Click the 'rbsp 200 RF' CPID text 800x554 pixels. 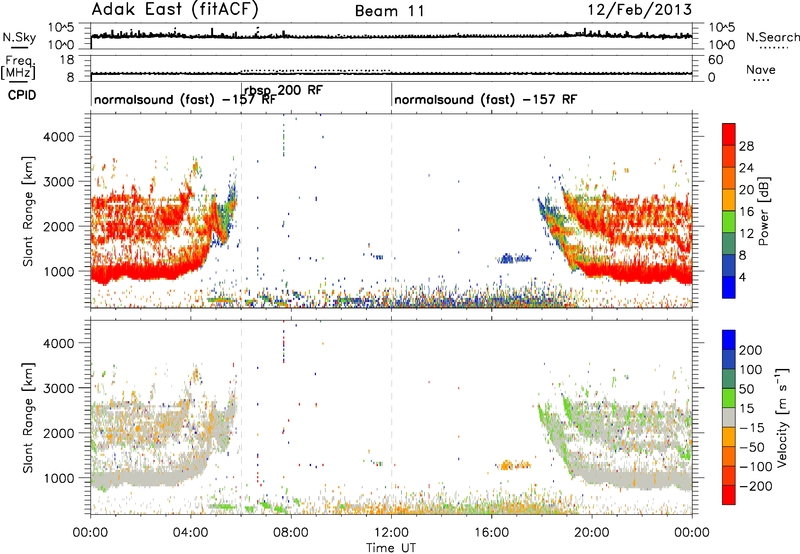click(283, 90)
